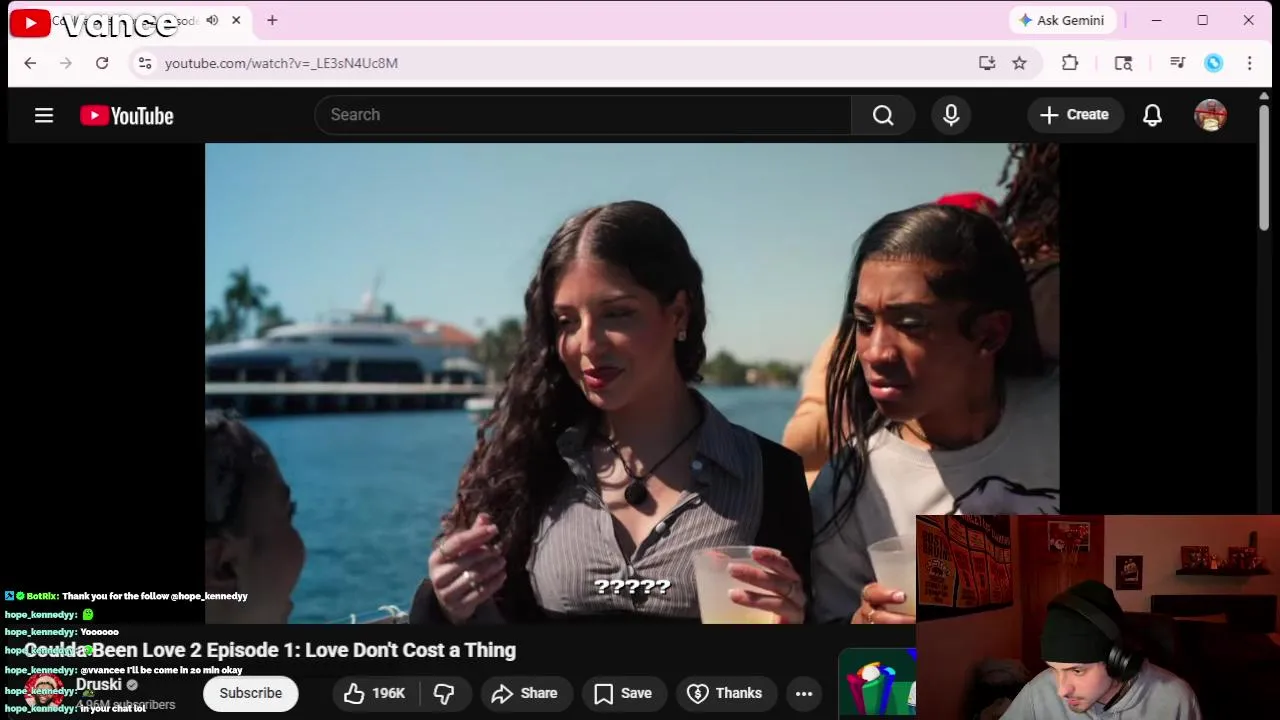This screenshot has width=1280, height=720.
Task: Share this video
Action: (x=524, y=693)
